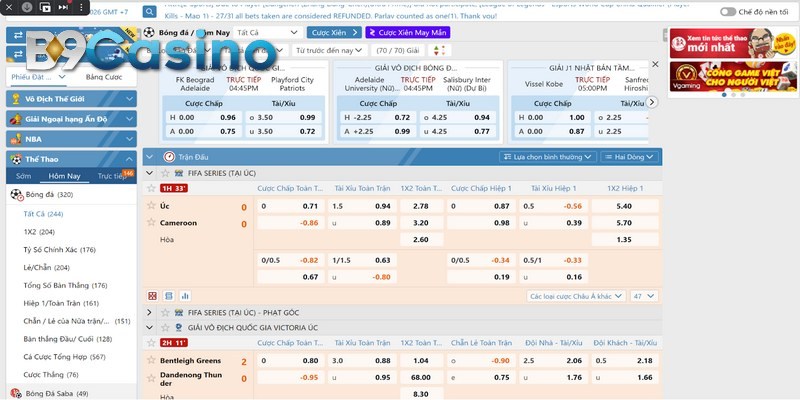Collapse the Thể Thao section
This screenshot has width=800, height=400.
71,159
